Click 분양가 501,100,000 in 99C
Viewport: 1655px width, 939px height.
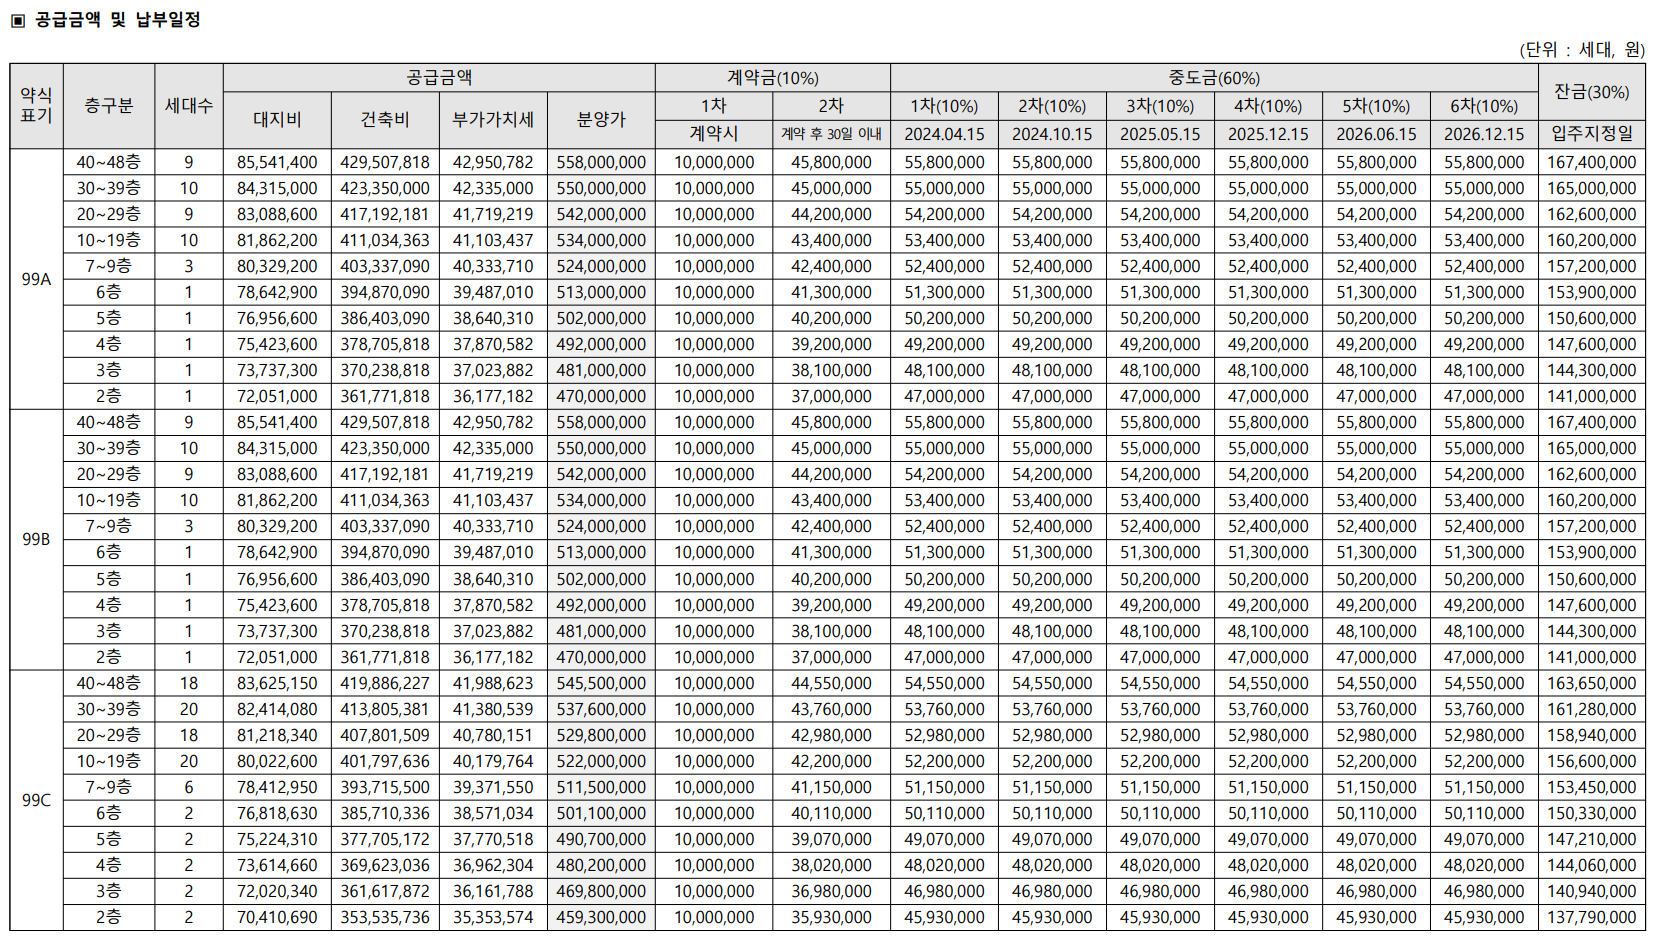click(x=601, y=813)
